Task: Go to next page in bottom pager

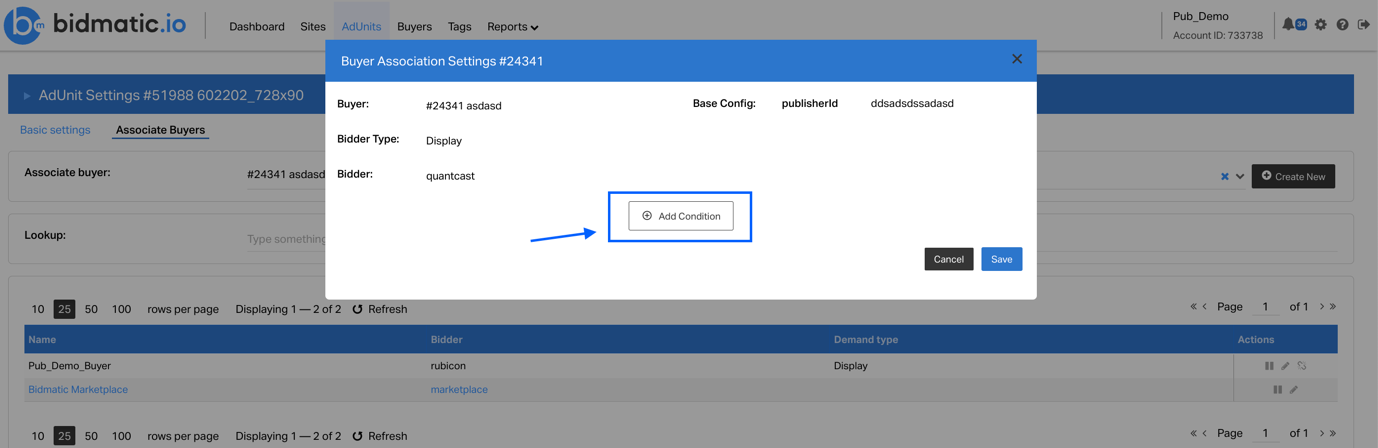Action: (x=1322, y=433)
